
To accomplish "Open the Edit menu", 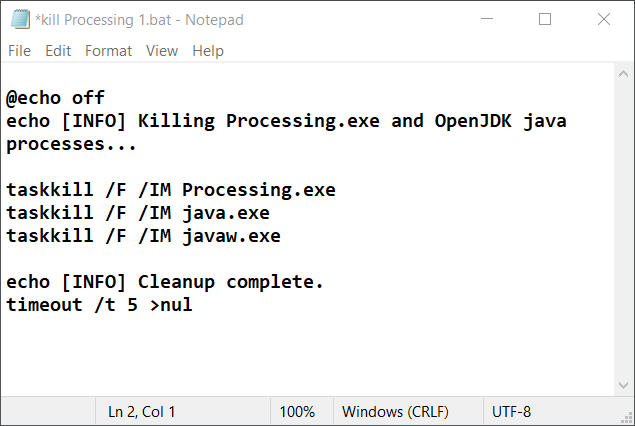I will pos(58,50).
